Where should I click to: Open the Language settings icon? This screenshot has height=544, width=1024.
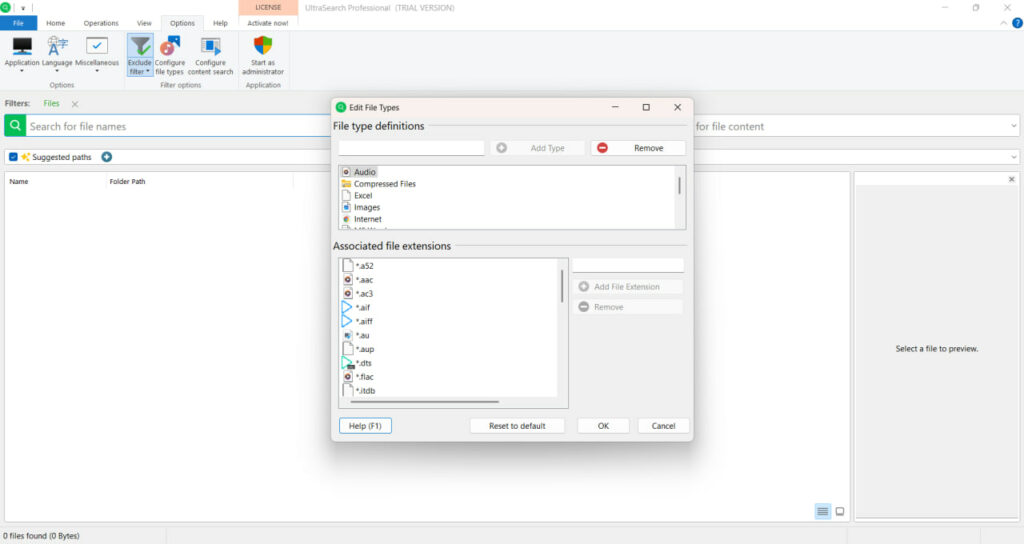tap(57, 46)
